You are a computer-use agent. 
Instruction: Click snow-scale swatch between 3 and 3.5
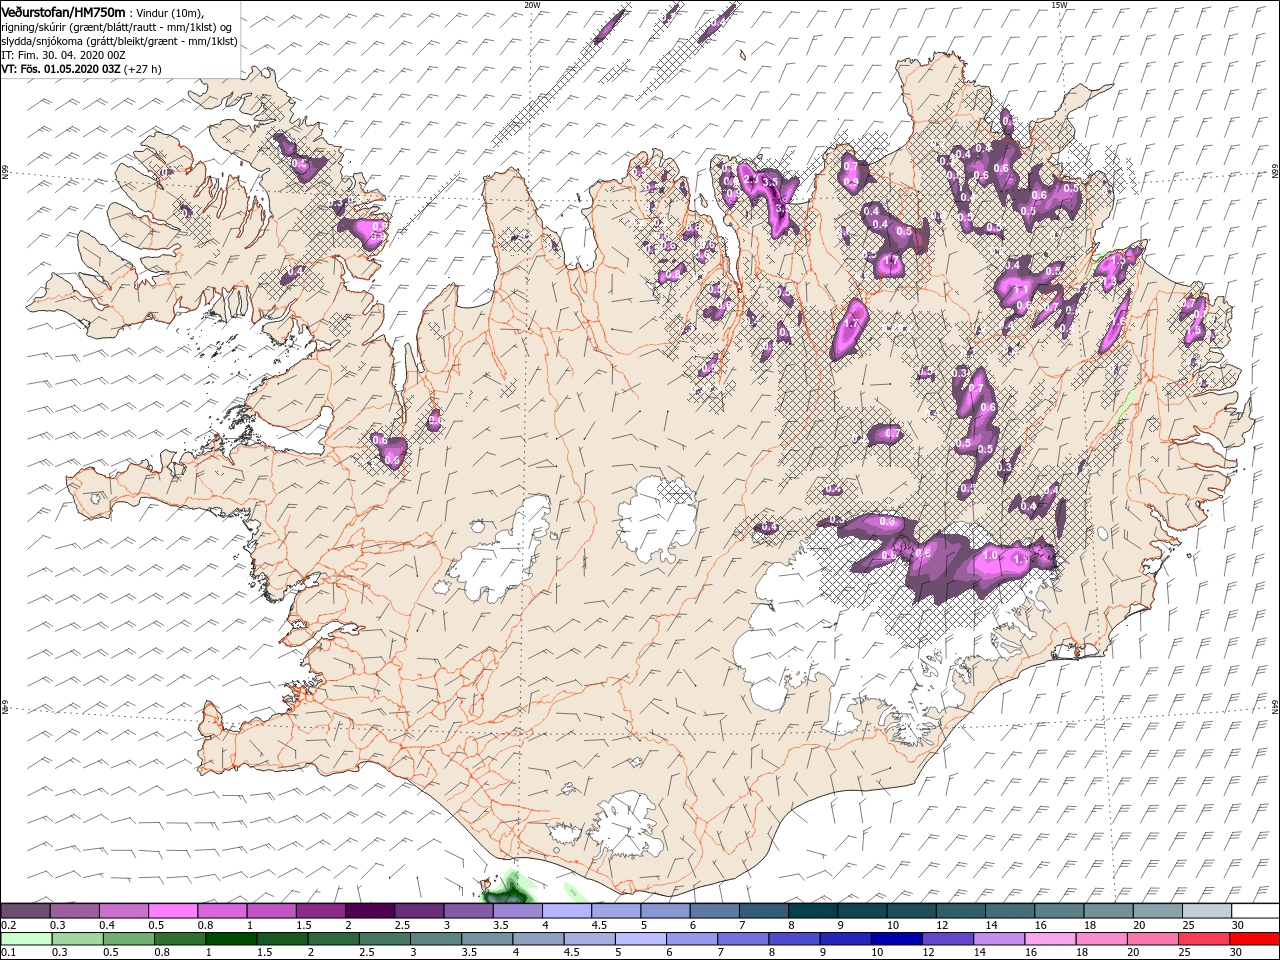point(467,911)
